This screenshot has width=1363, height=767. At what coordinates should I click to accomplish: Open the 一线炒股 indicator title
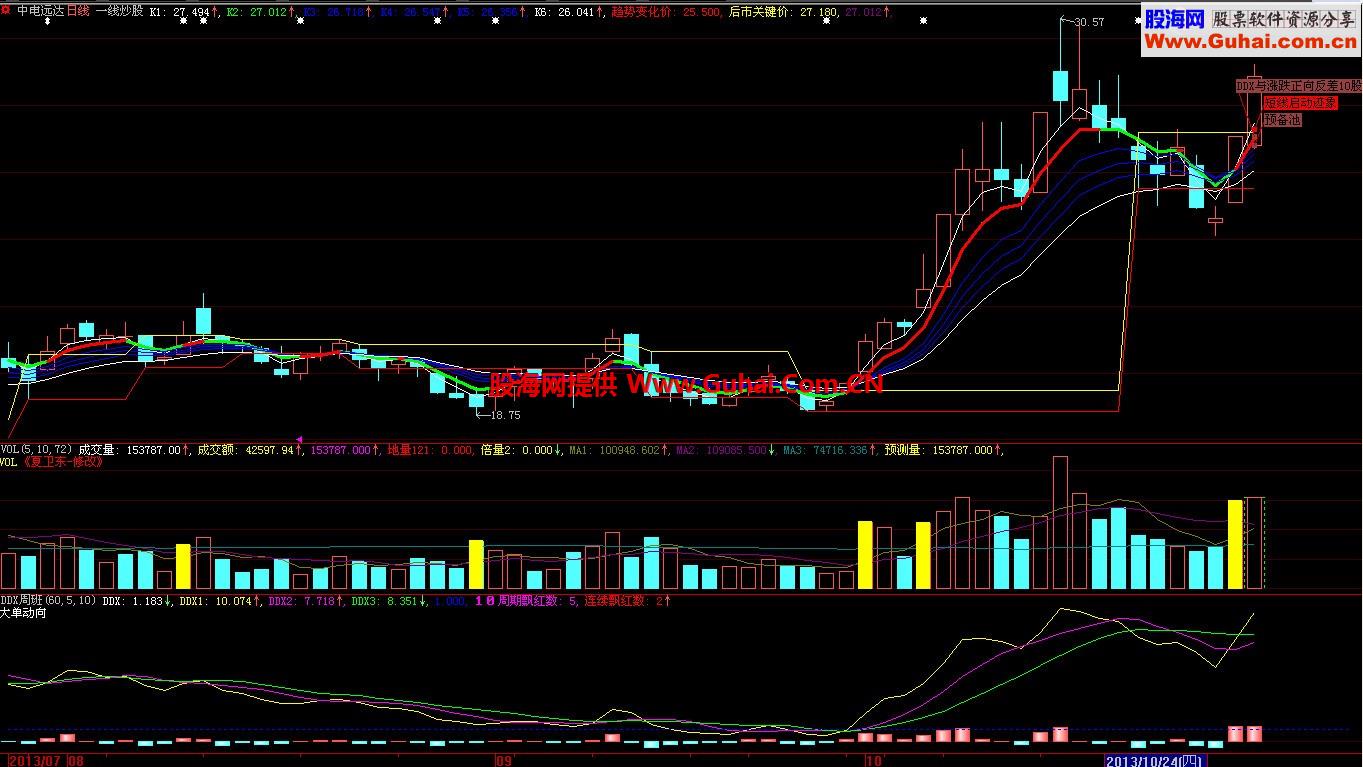tap(119, 11)
